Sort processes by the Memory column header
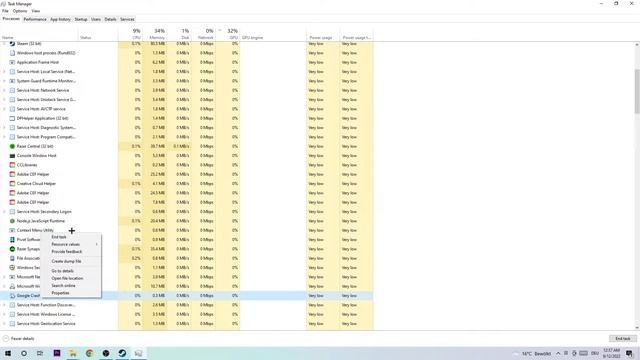This screenshot has height=360, width=640. coord(155,34)
